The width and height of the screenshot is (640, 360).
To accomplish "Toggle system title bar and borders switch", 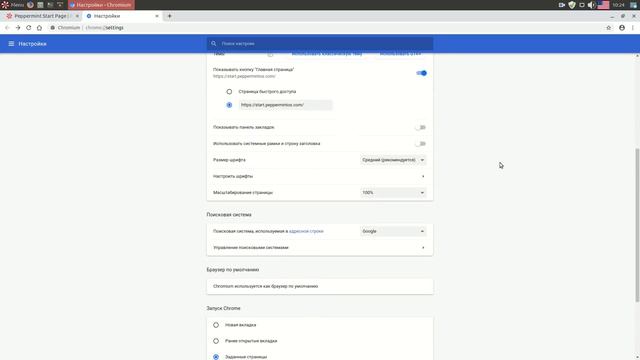I will 420,144.
